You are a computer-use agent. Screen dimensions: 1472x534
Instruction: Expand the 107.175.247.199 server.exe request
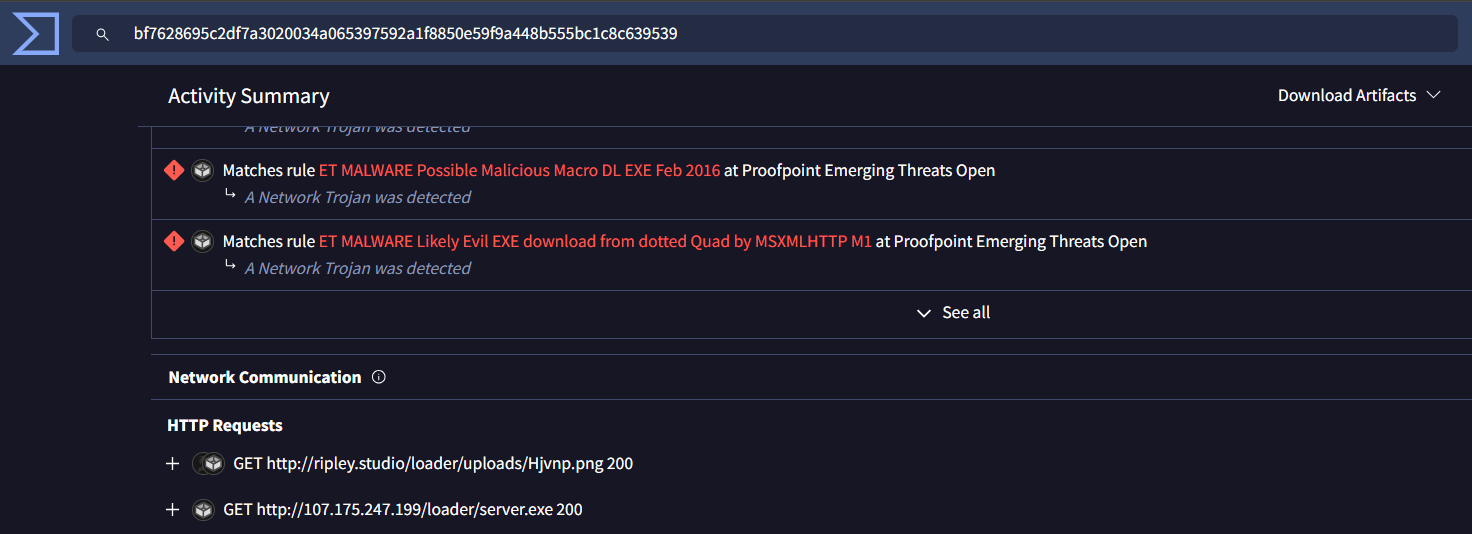click(x=173, y=510)
